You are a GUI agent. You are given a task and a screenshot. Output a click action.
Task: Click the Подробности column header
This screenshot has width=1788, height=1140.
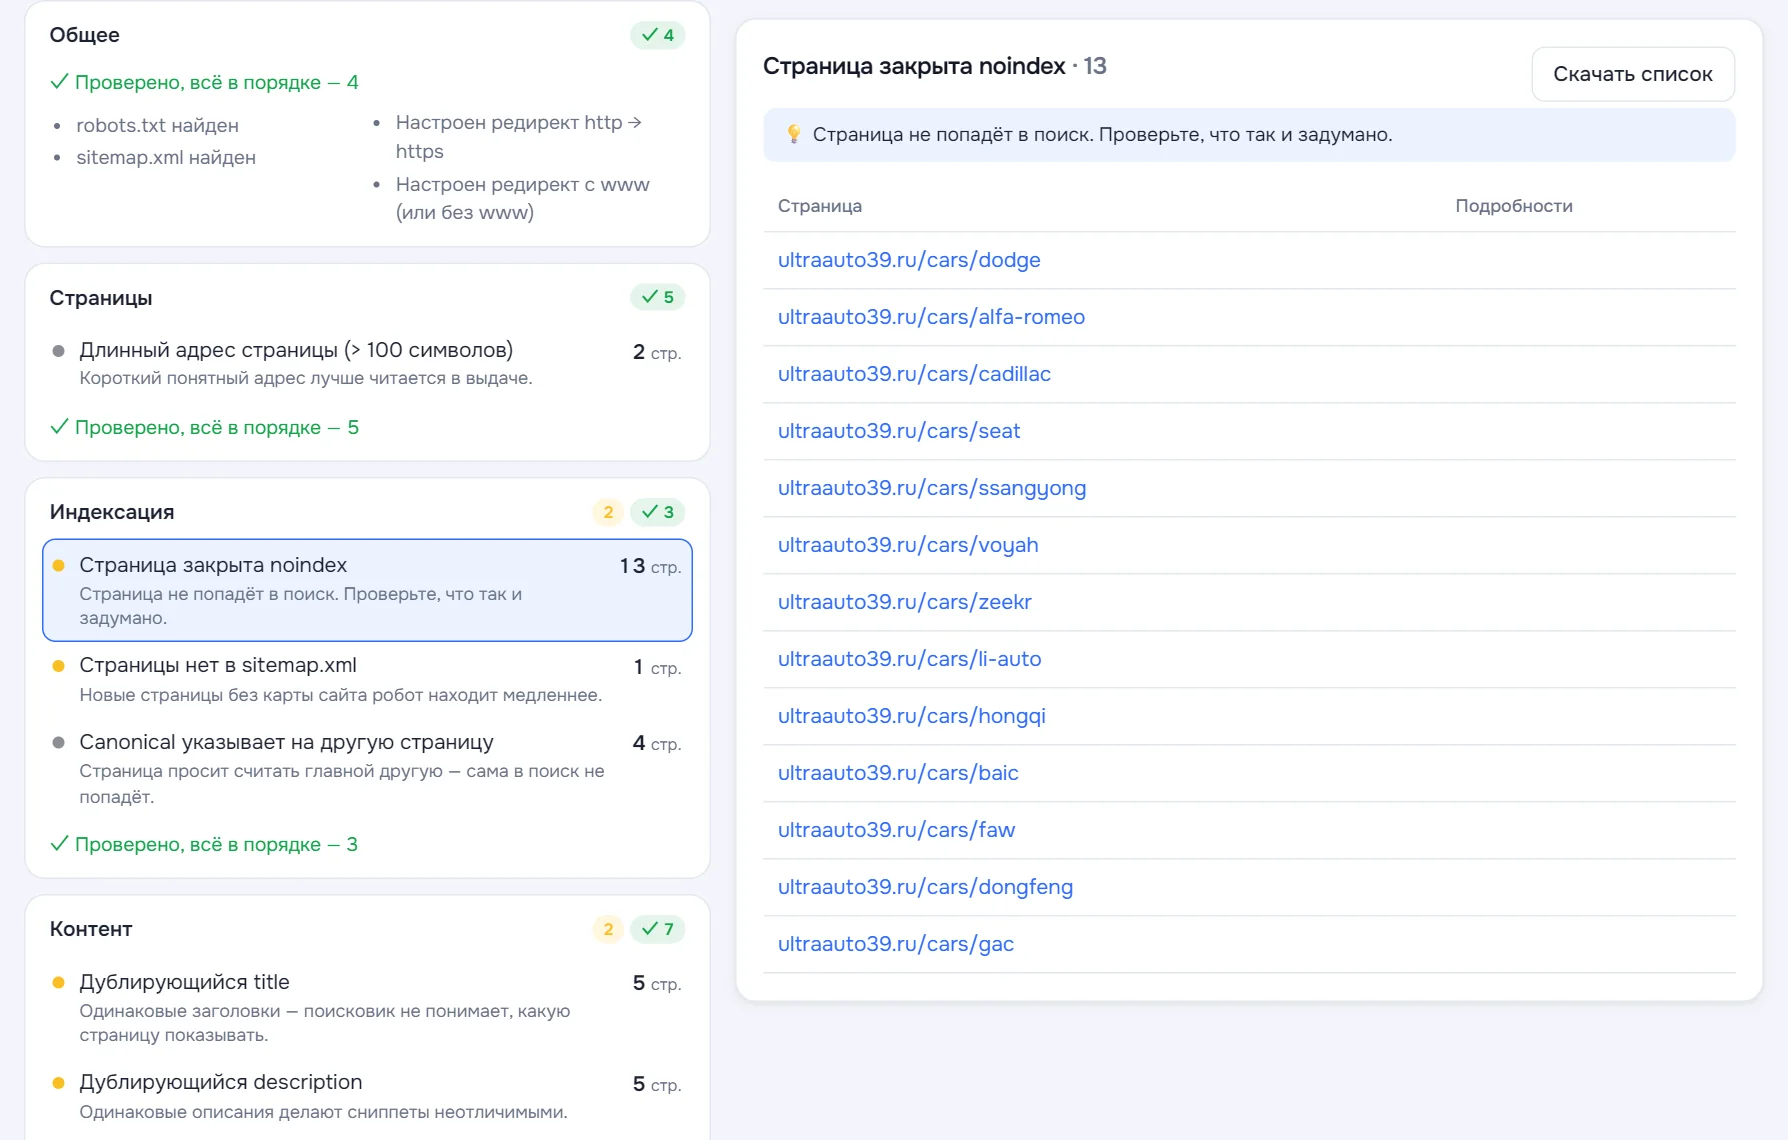[x=1513, y=206]
